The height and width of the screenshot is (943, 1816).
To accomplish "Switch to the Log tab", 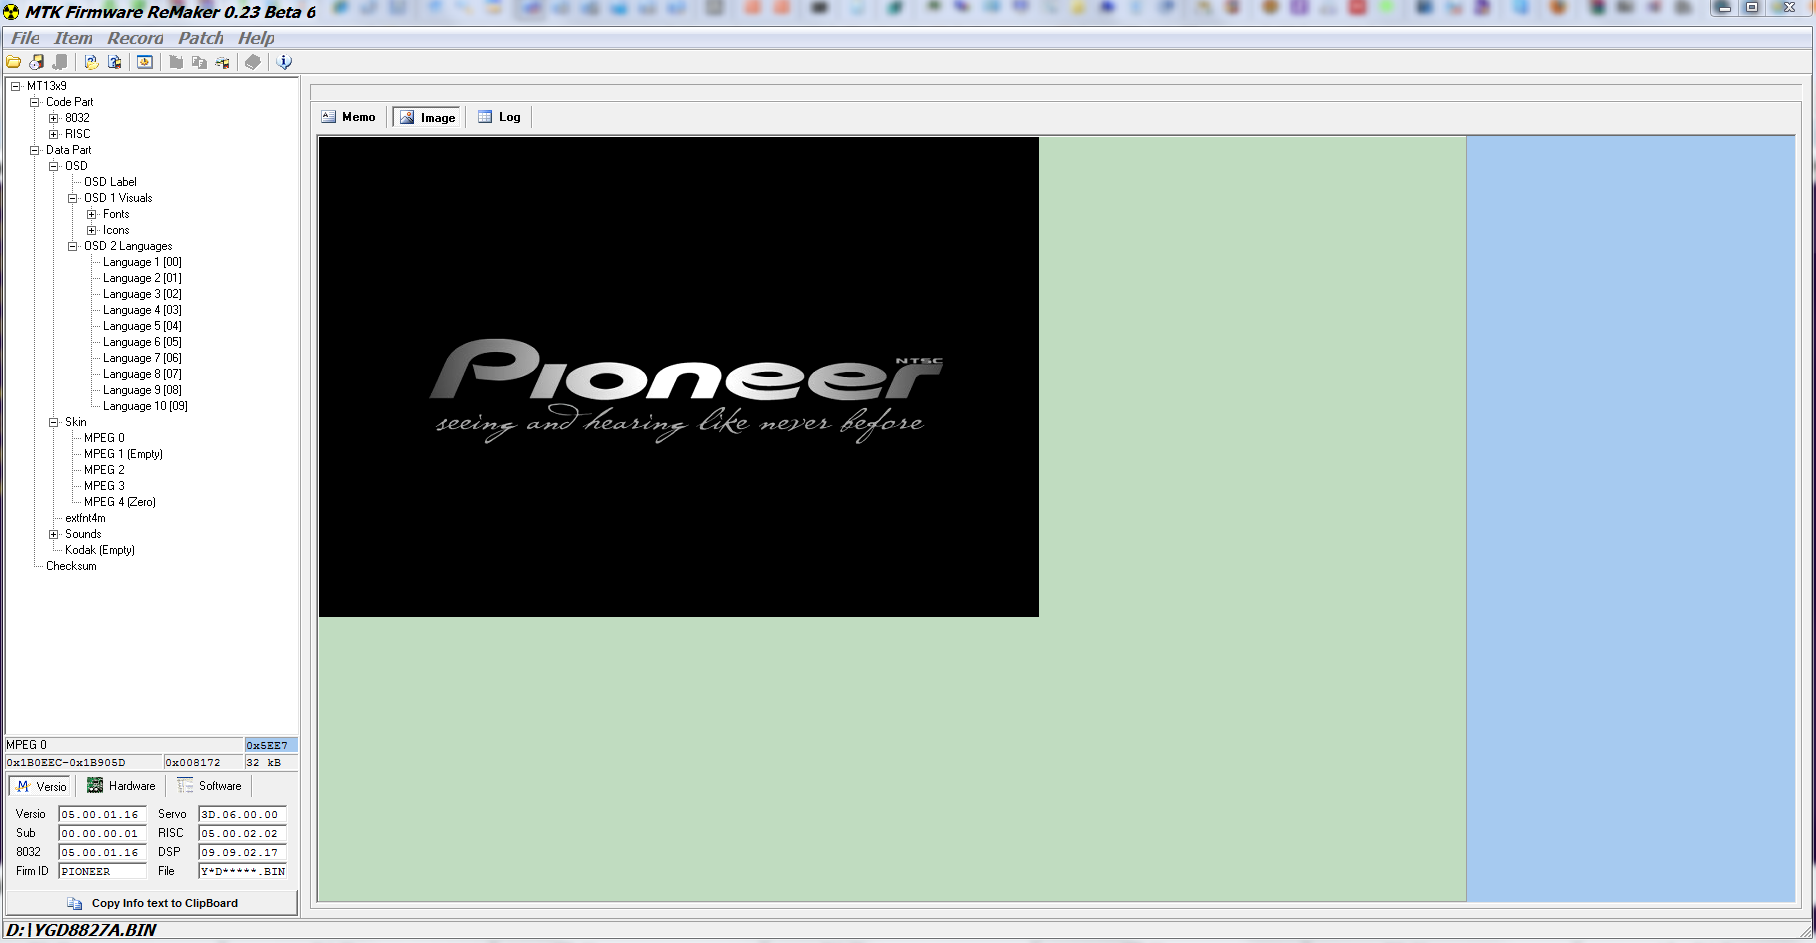I will point(499,117).
